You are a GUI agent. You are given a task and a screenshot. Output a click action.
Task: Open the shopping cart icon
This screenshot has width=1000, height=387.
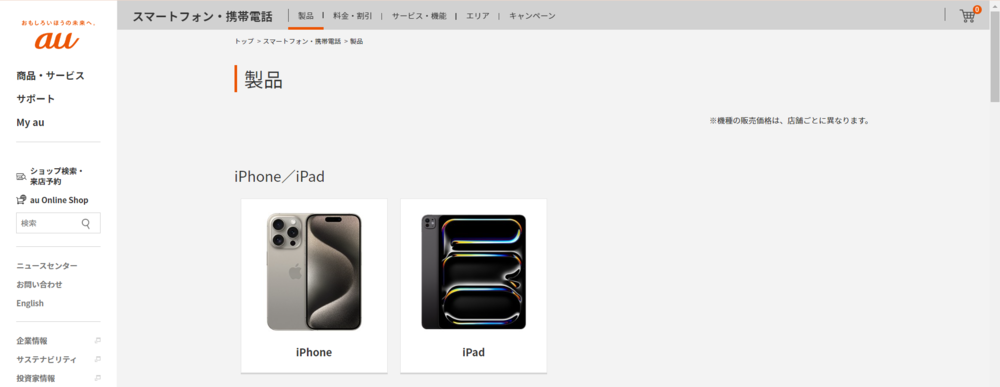click(968, 15)
